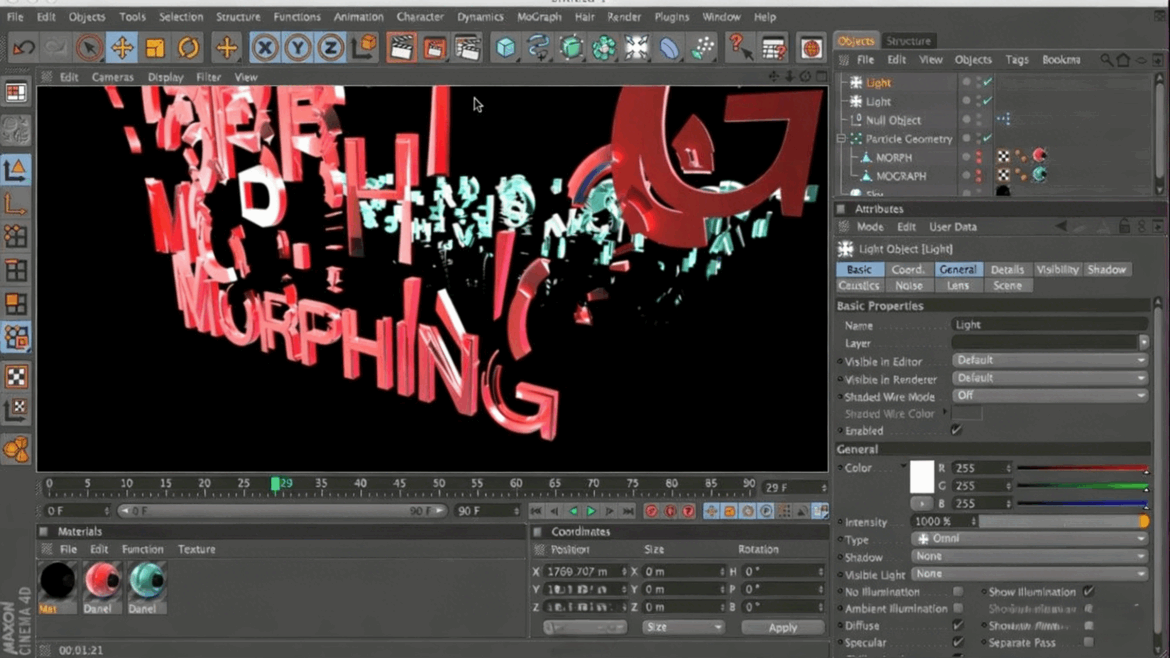This screenshot has width=1170, height=658.
Task: Open the Shadow dropdown set to None
Action: (x=1030, y=556)
